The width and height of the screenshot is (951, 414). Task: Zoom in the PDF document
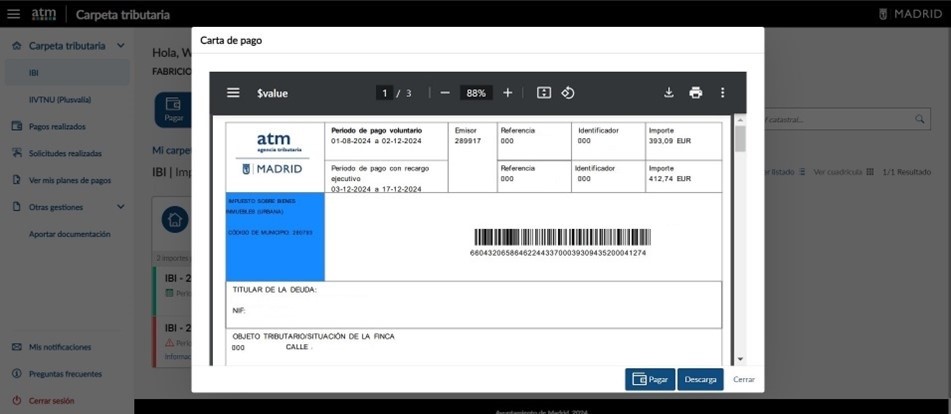click(508, 93)
